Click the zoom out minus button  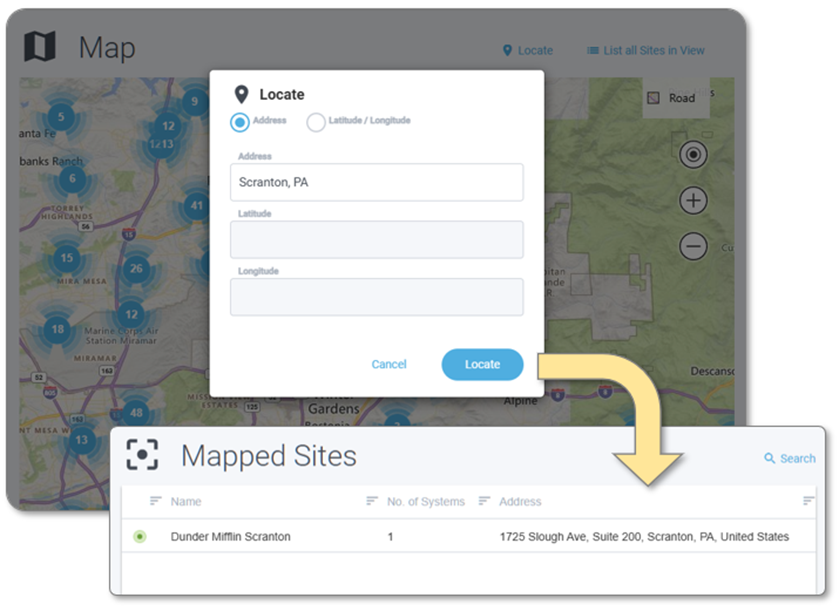pyautogui.click(x=693, y=246)
